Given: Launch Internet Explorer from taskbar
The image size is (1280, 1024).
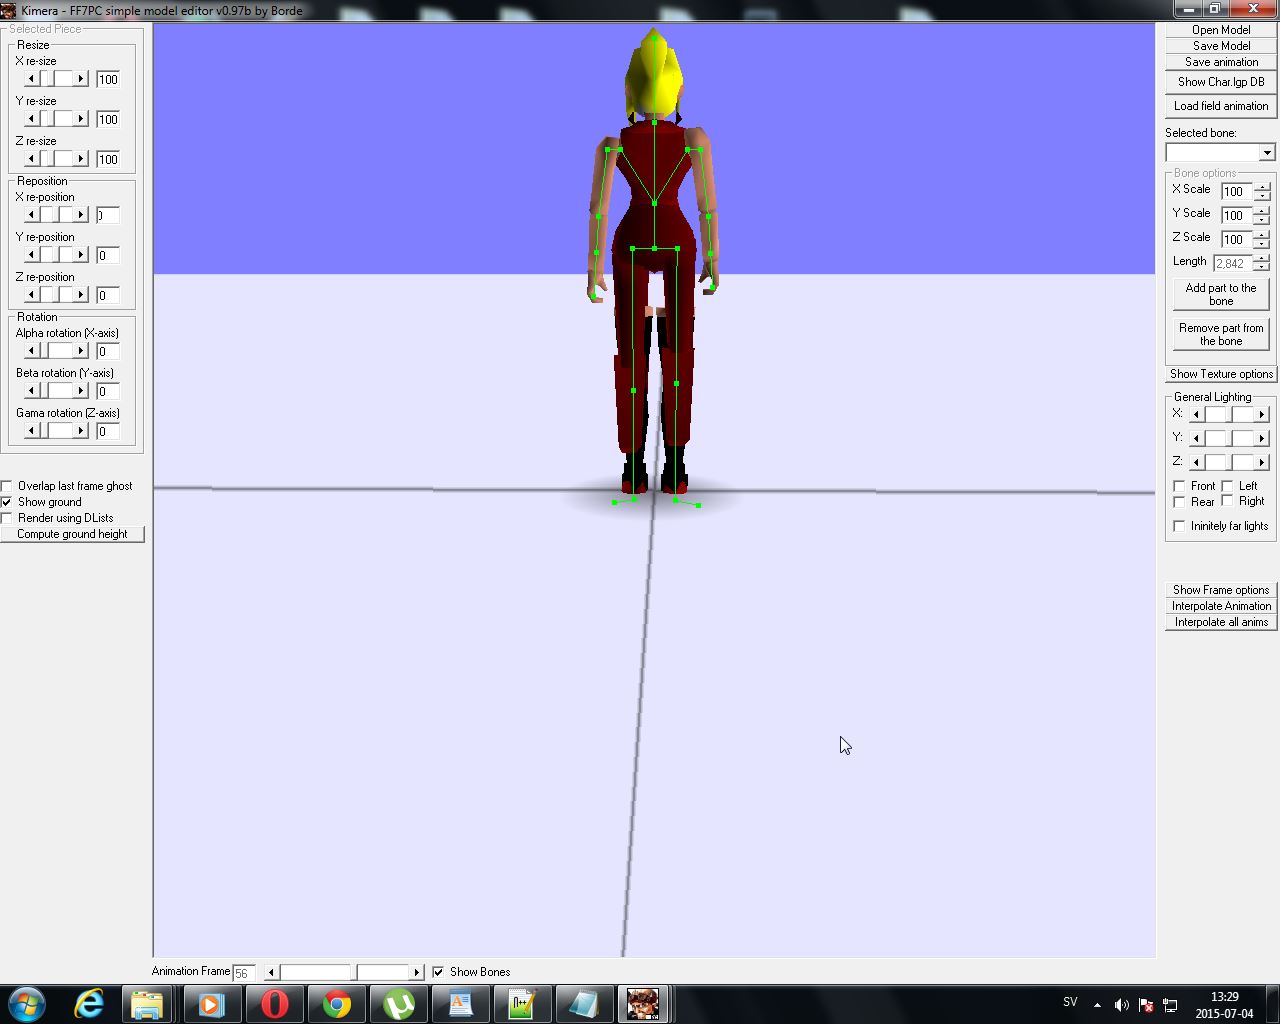Looking at the screenshot, I should coord(89,1003).
